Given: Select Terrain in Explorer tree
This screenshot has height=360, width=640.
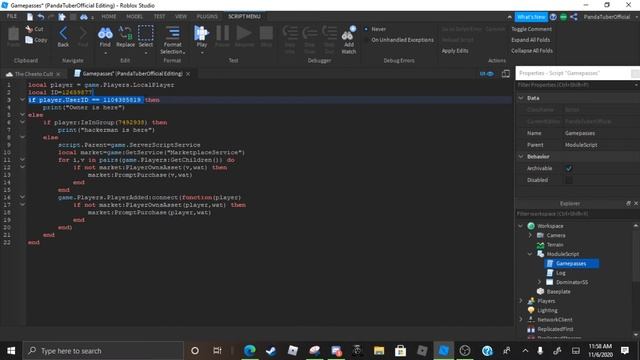Looking at the screenshot, I should pos(555,244).
